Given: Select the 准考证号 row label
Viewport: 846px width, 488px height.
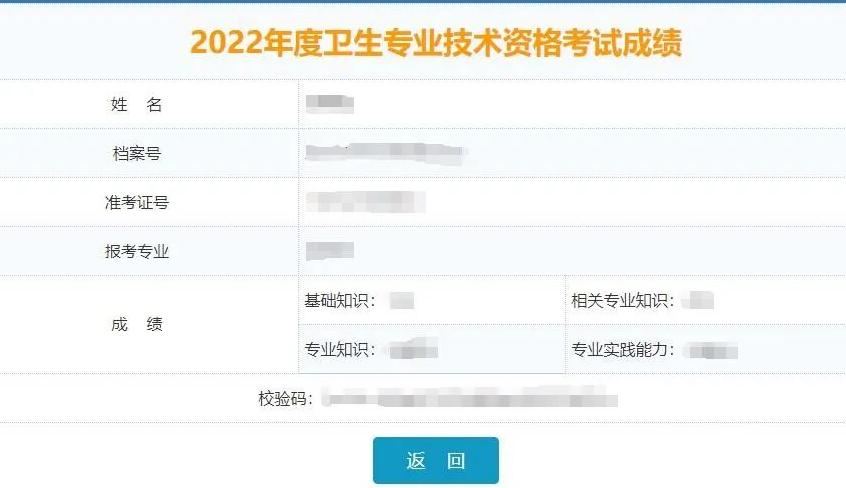Looking at the screenshot, I should 136,203.
